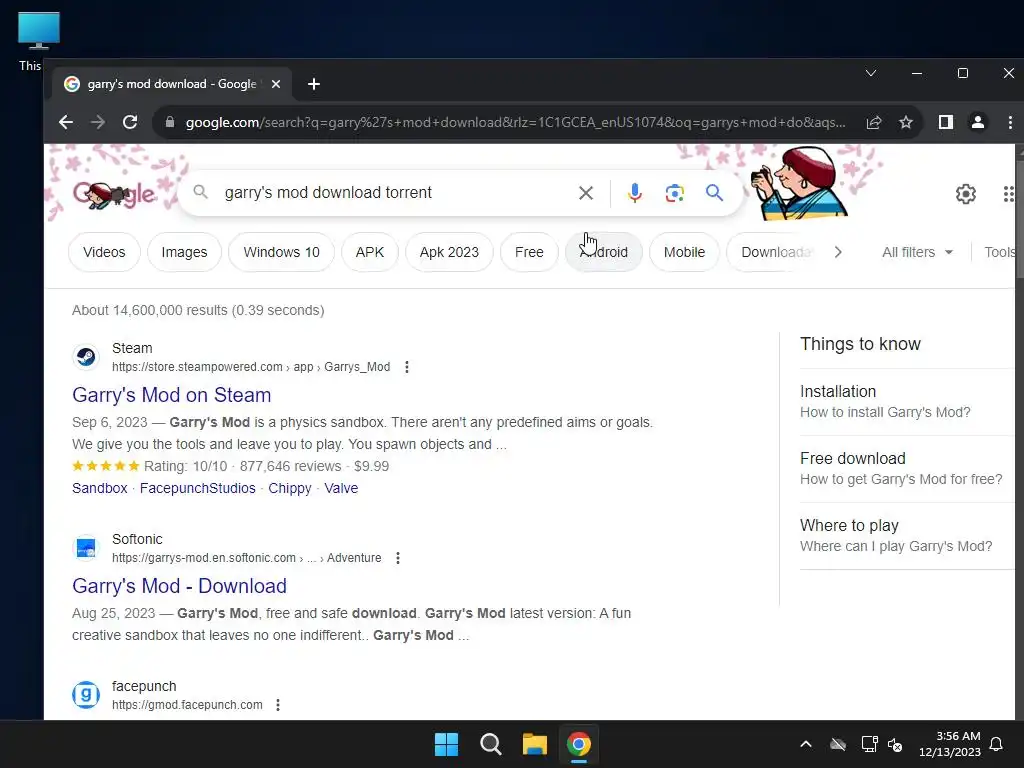
Task: Click the facepunch favicon in results
Action: pos(86,695)
